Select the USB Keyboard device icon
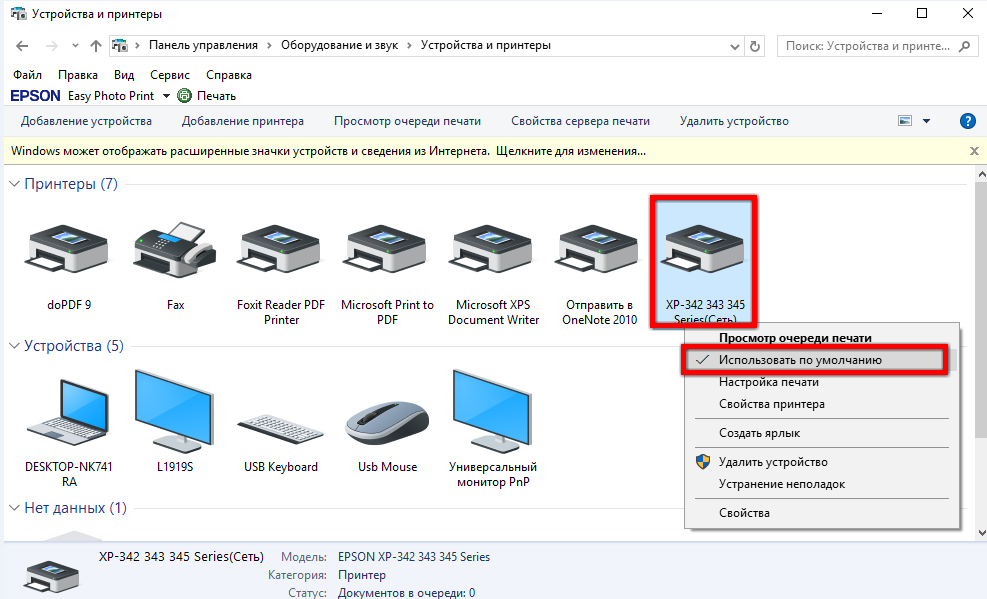The image size is (987, 599). (281, 428)
